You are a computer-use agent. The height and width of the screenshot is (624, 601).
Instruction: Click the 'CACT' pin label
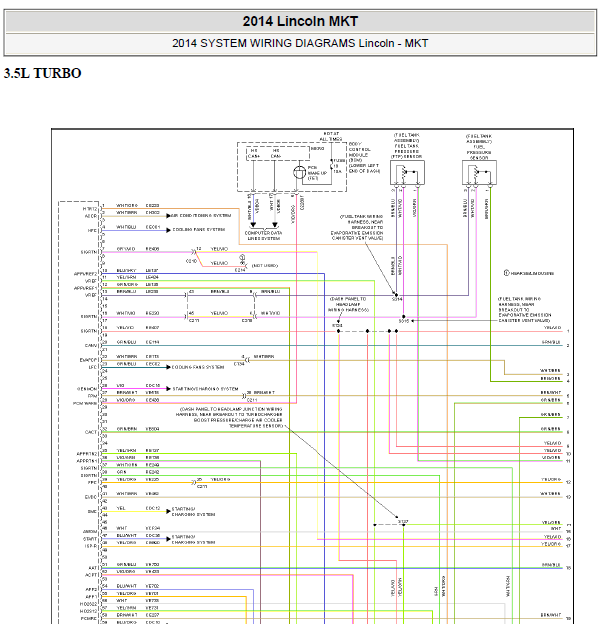pos(91,432)
